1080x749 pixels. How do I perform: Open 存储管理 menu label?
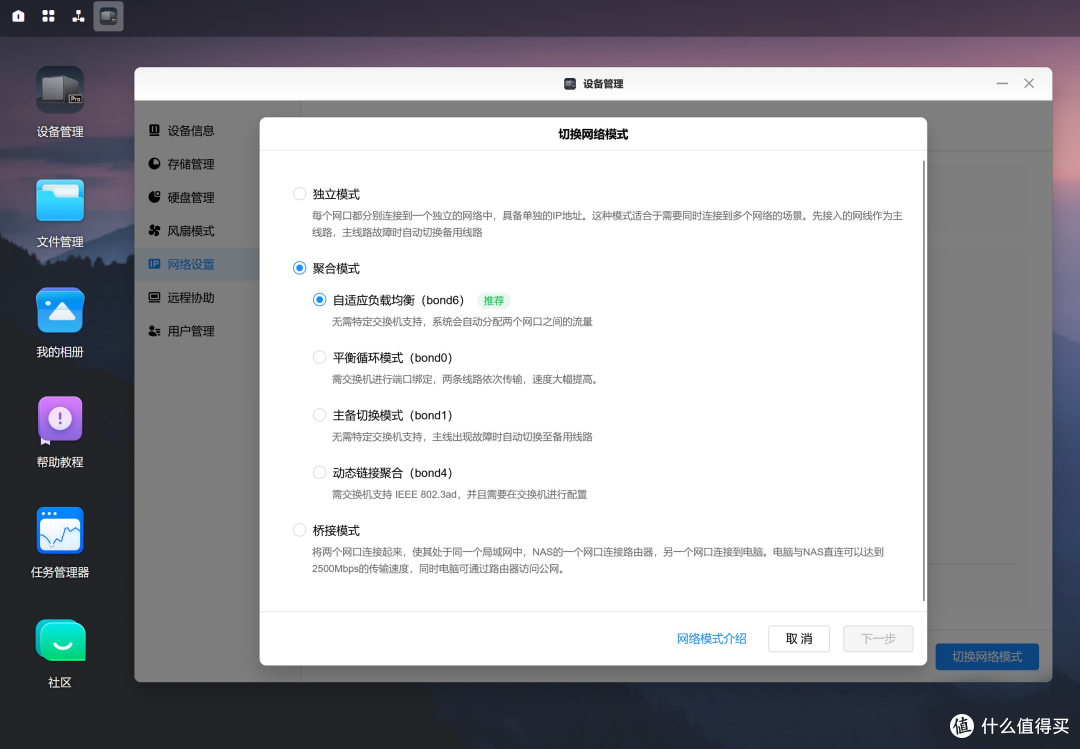click(x=191, y=164)
